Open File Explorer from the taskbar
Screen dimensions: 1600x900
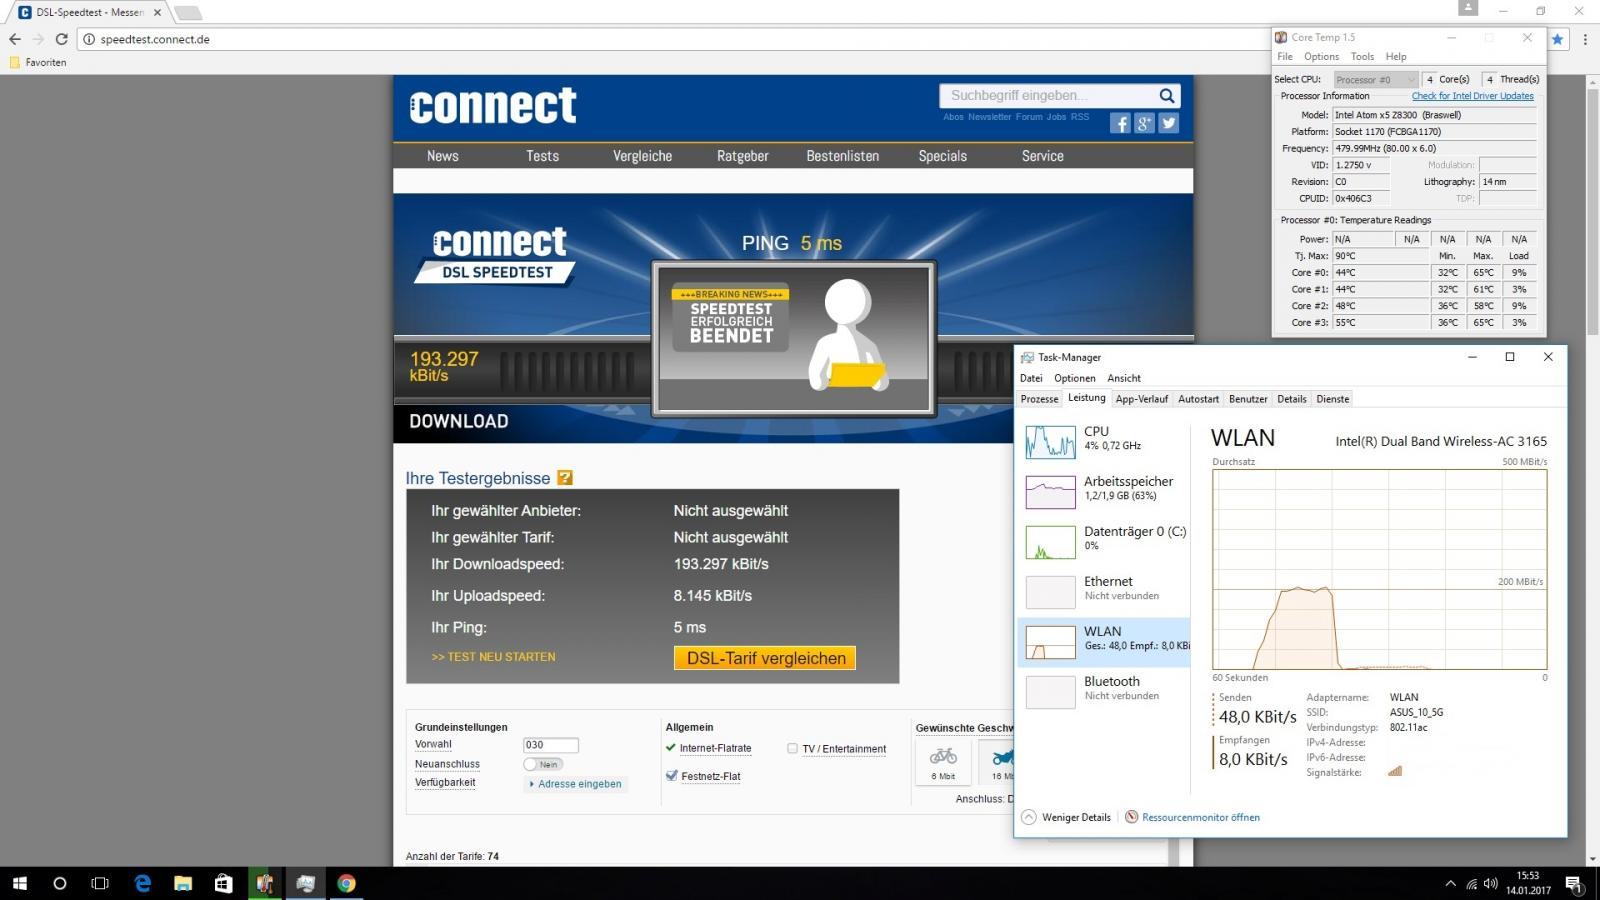(x=183, y=883)
